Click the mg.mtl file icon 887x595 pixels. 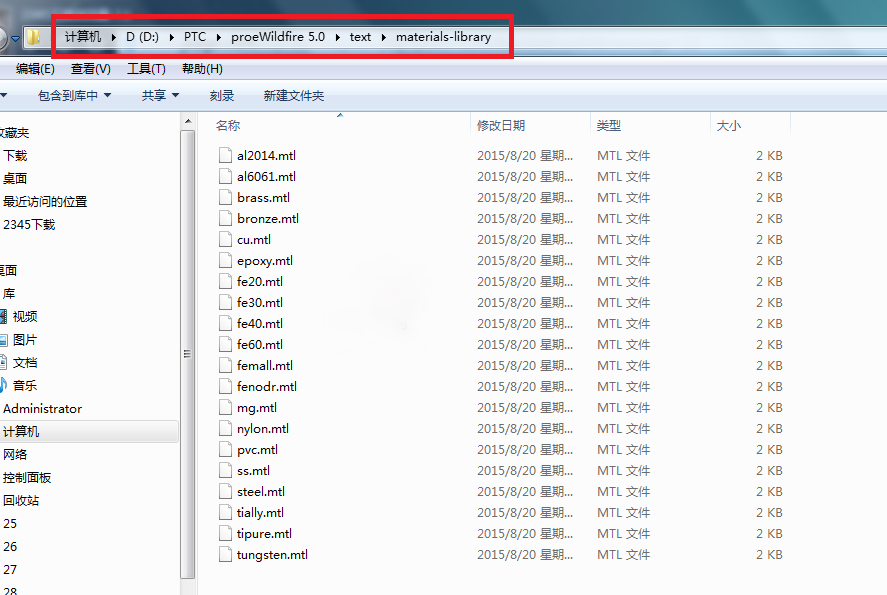225,407
